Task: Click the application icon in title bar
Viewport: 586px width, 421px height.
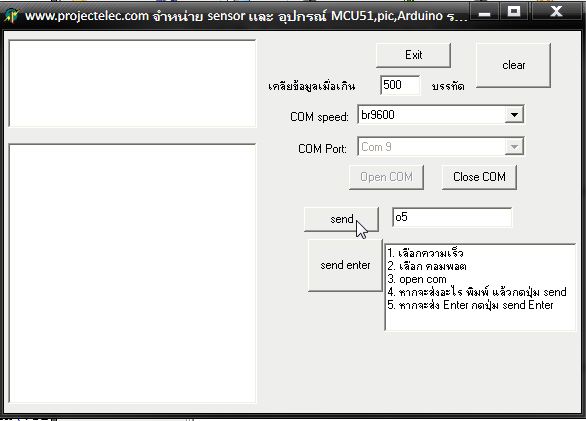Action: tap(12, 16)
